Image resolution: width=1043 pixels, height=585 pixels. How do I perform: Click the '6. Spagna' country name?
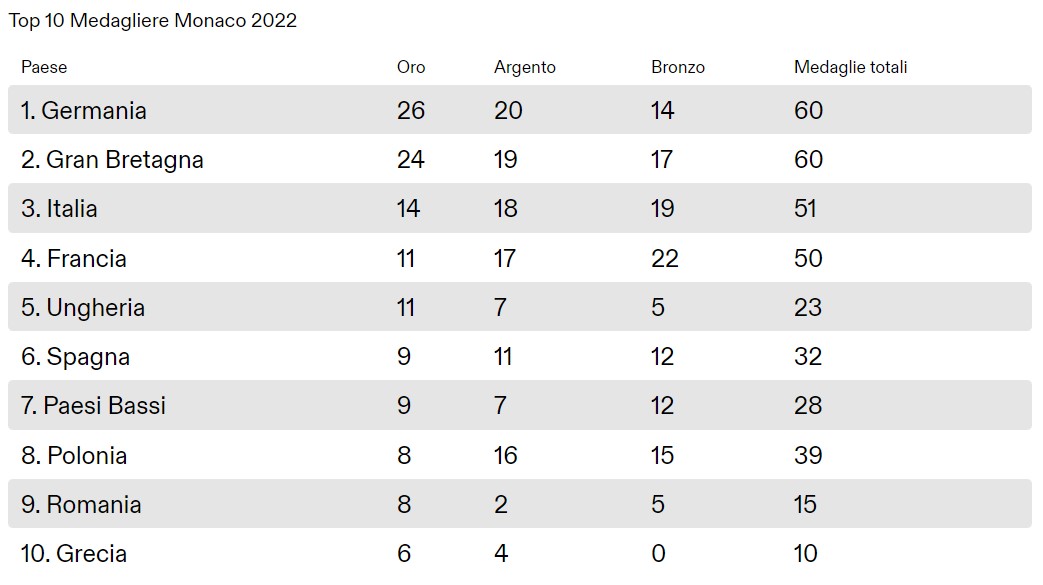[76, 357]
